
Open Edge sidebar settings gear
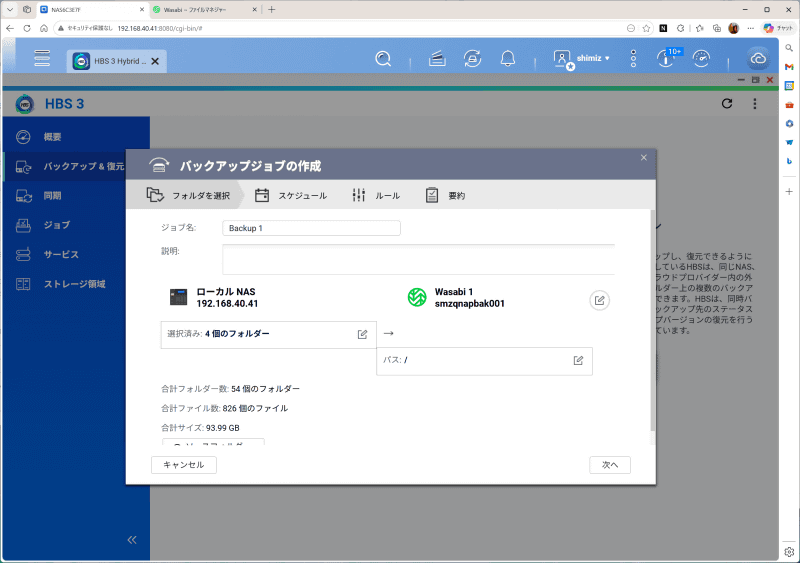[x=789, y=552]
